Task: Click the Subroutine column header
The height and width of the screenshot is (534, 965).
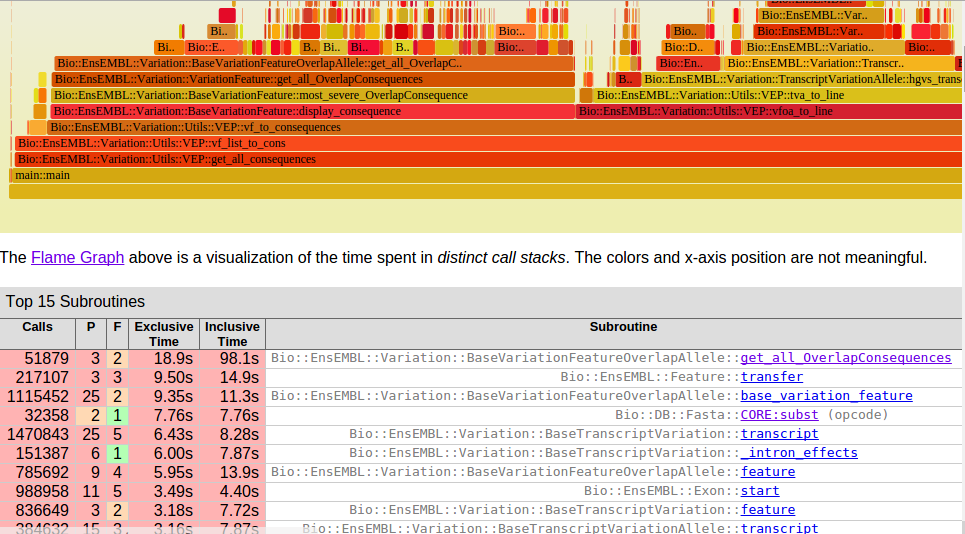Action: (623, 327)
